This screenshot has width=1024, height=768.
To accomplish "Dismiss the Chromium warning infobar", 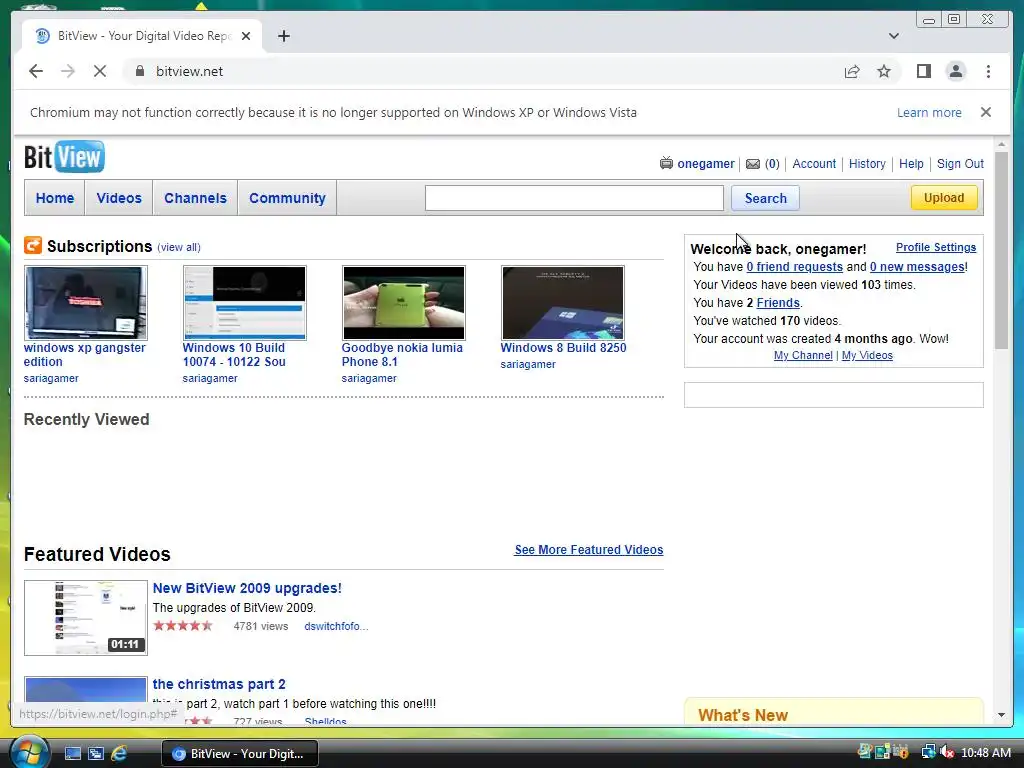I will pos(985,112).
